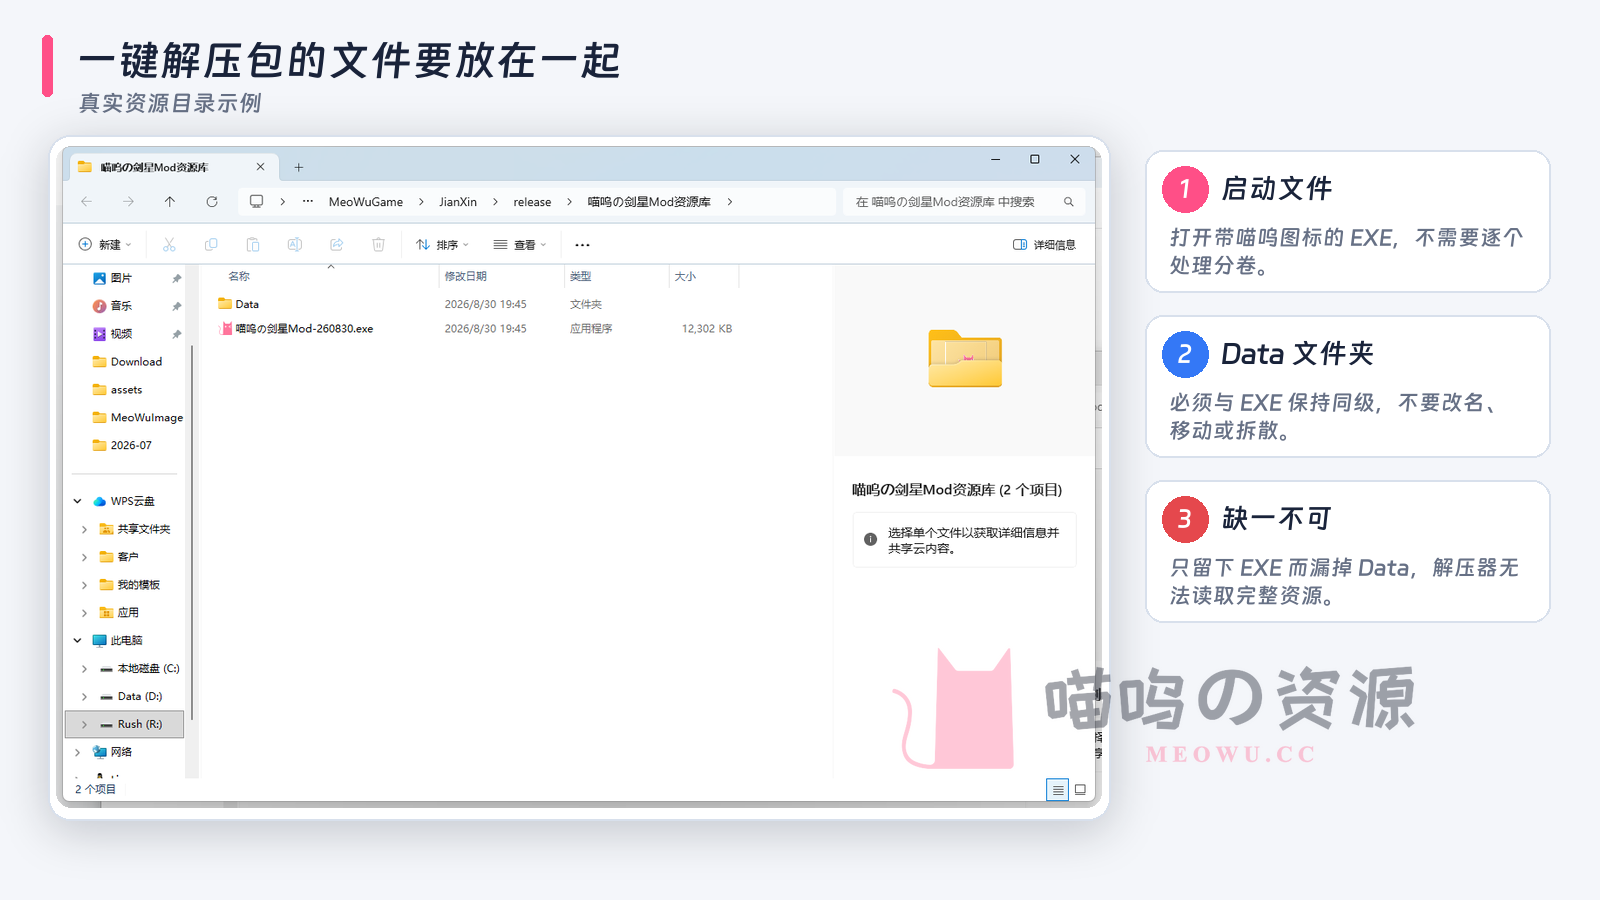Switch to large thumbnails view icon
Screen dimensions: 1600x900
pyautogui.click(x=1080, y=790)
